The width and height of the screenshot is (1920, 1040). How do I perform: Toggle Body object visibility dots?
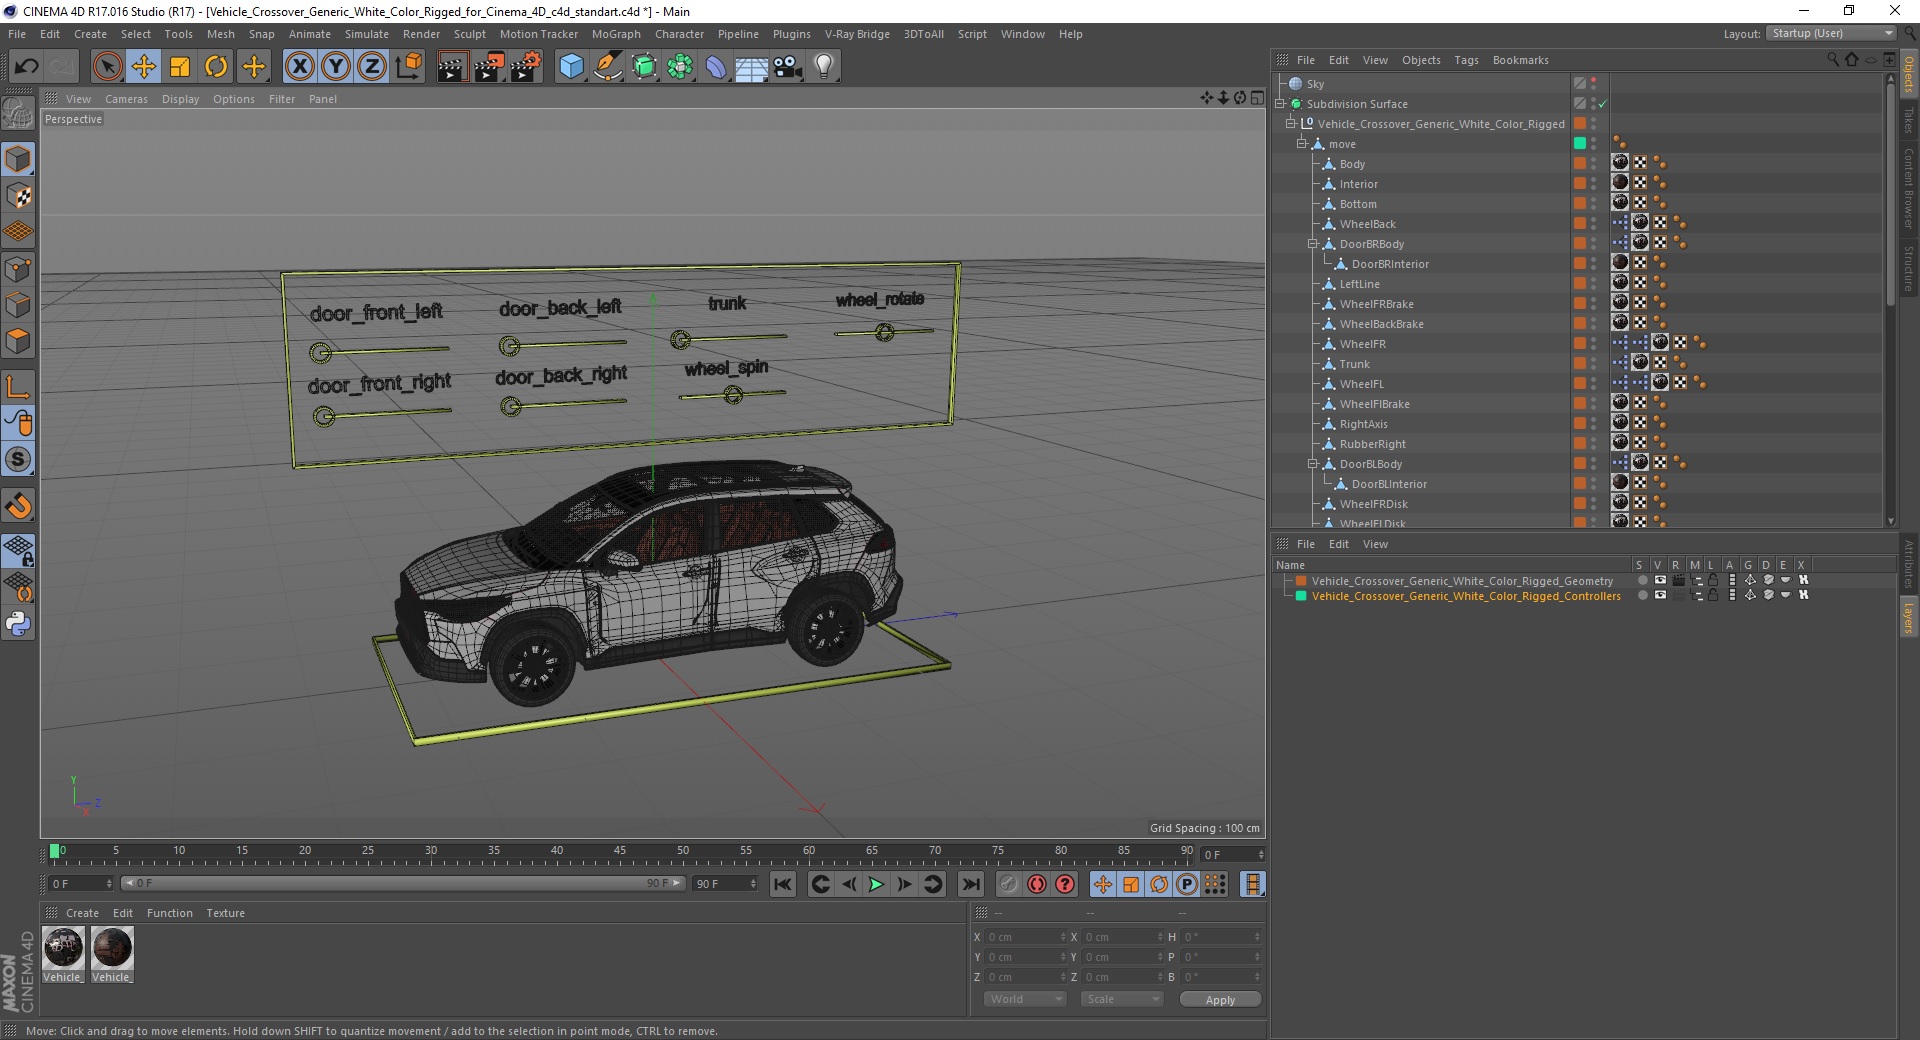pyautogui.click(x=1594, y=164)
